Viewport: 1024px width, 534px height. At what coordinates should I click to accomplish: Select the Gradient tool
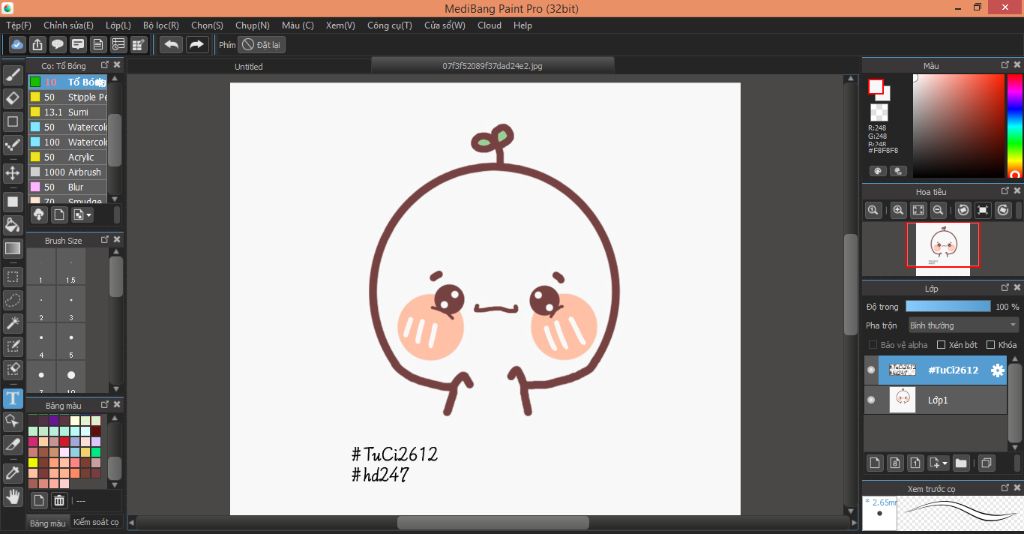[12, 248]
